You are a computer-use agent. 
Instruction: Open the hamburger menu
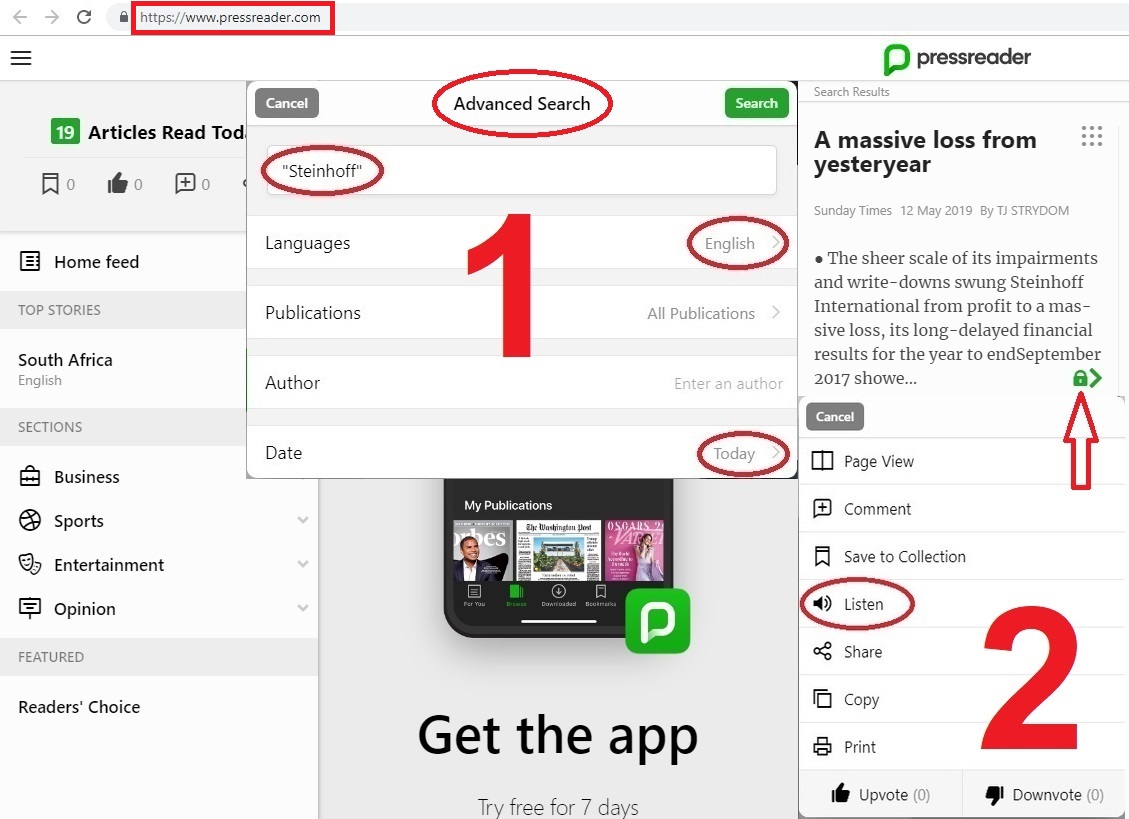(x=21, y=58)
